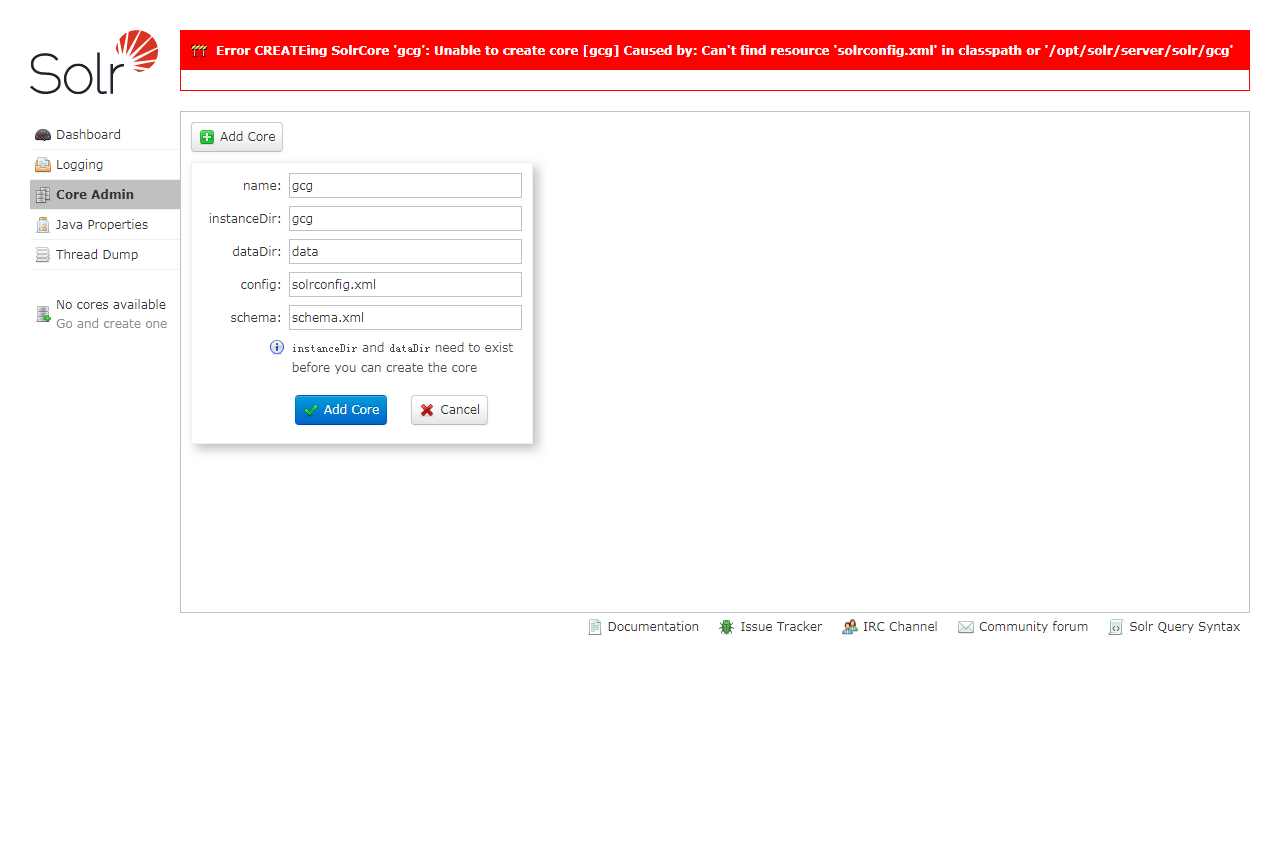Click the green plus icon on Add Core
This screenshot has width=1280, height=864.
pos(207,137)
